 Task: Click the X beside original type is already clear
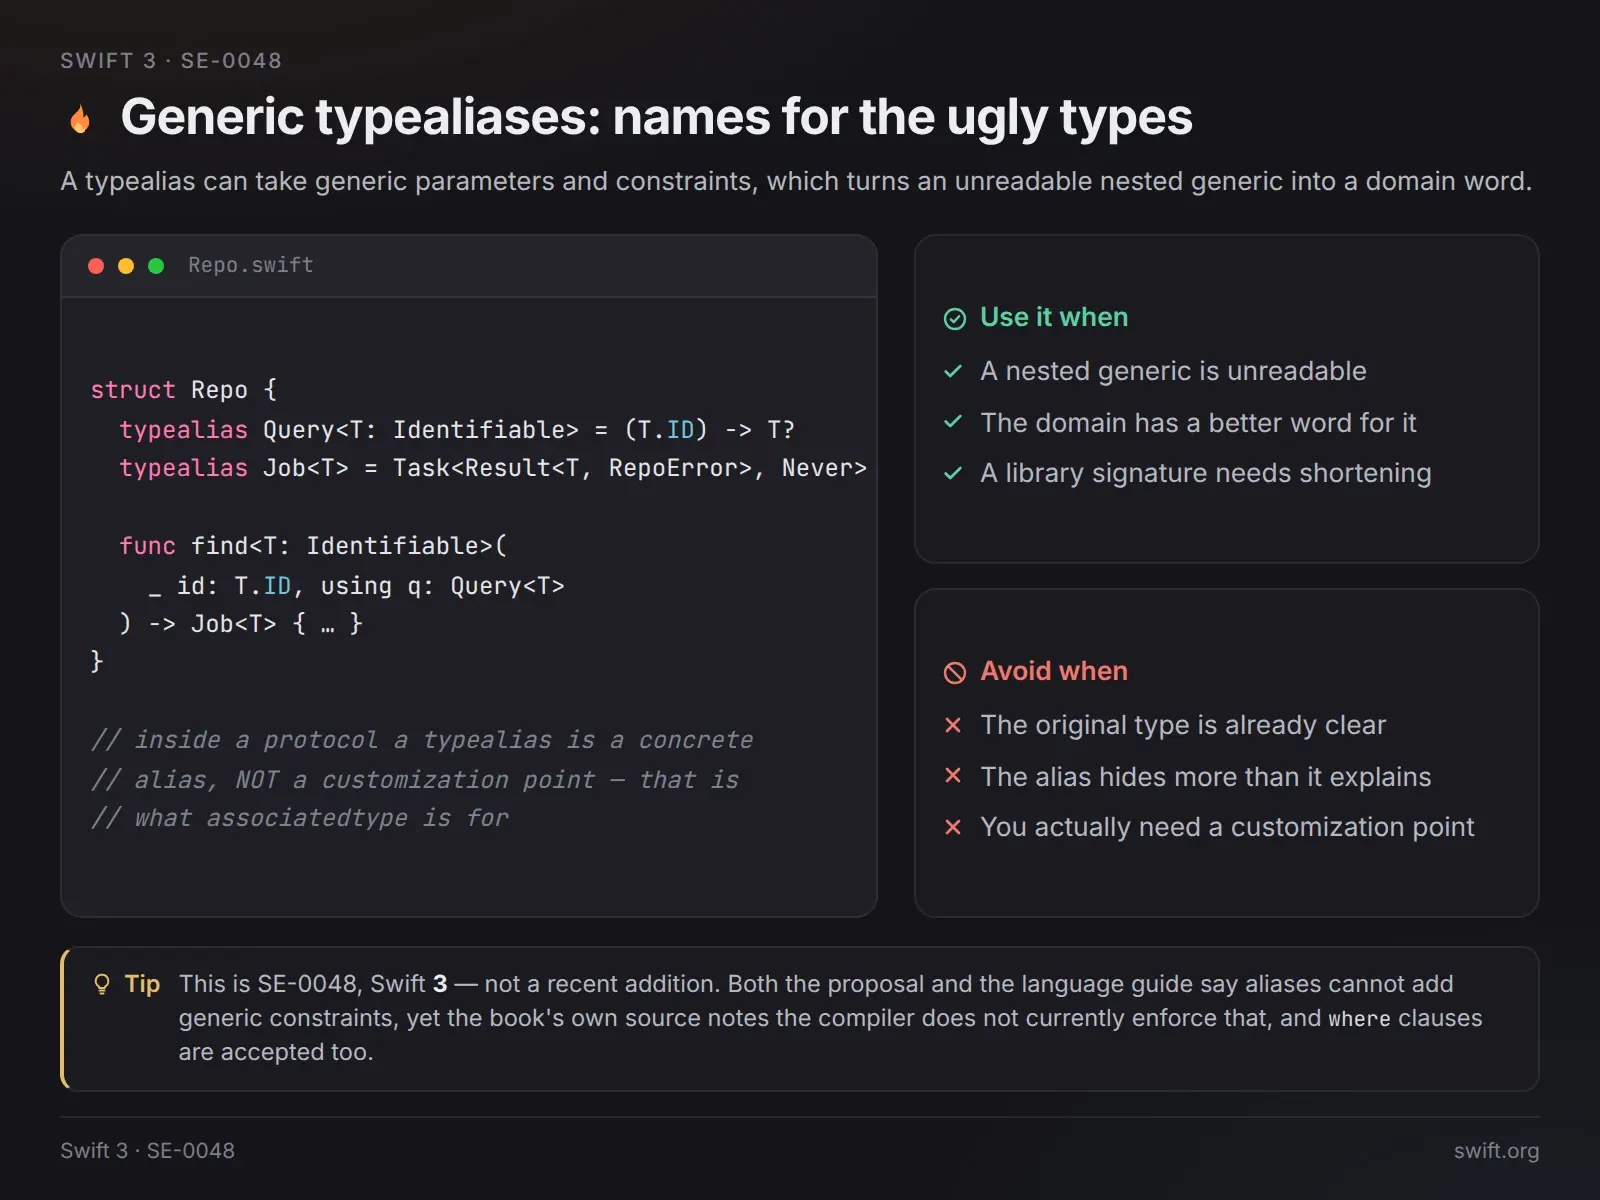953,725
